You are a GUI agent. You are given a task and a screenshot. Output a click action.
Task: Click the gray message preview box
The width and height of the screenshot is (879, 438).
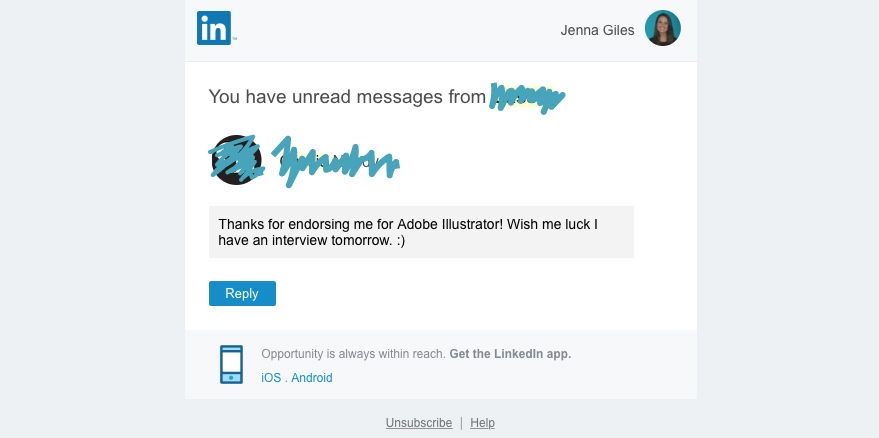click(421, 232)
